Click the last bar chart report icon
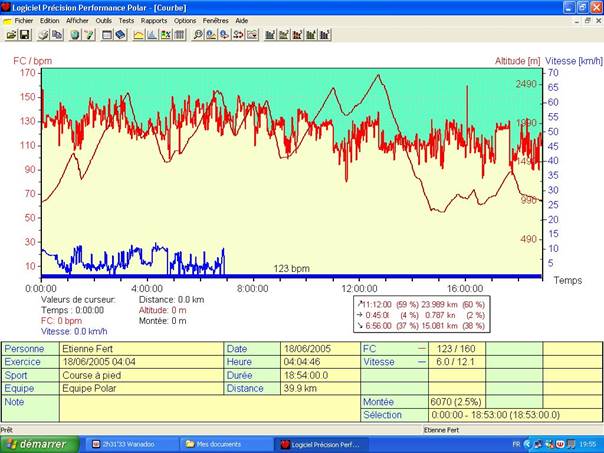Screen dimensions: 604x453 click(324, 35)
